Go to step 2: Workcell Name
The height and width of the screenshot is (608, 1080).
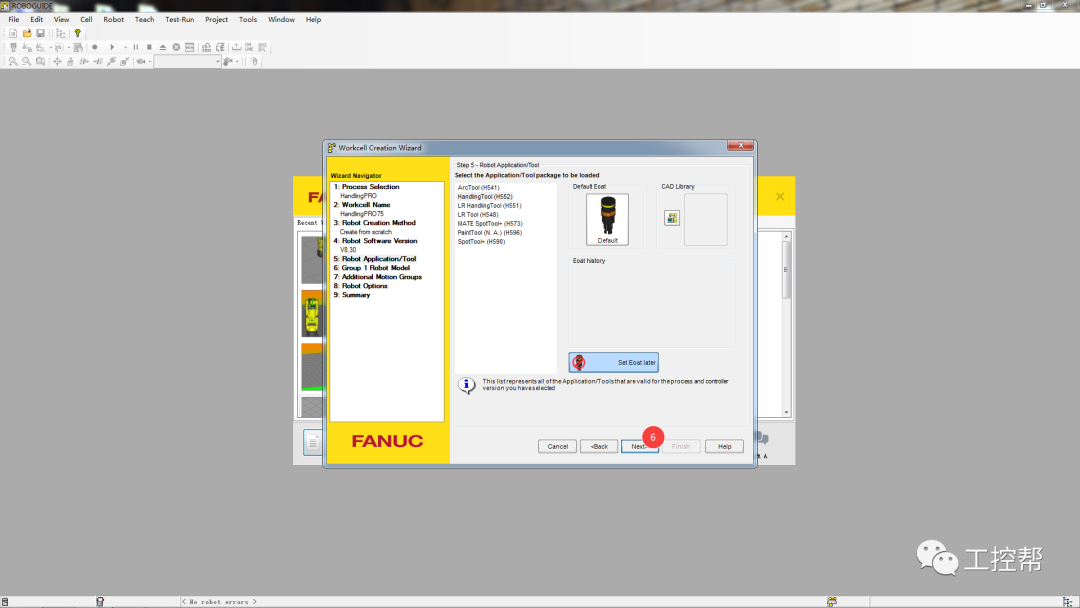(x=362, y=205)
